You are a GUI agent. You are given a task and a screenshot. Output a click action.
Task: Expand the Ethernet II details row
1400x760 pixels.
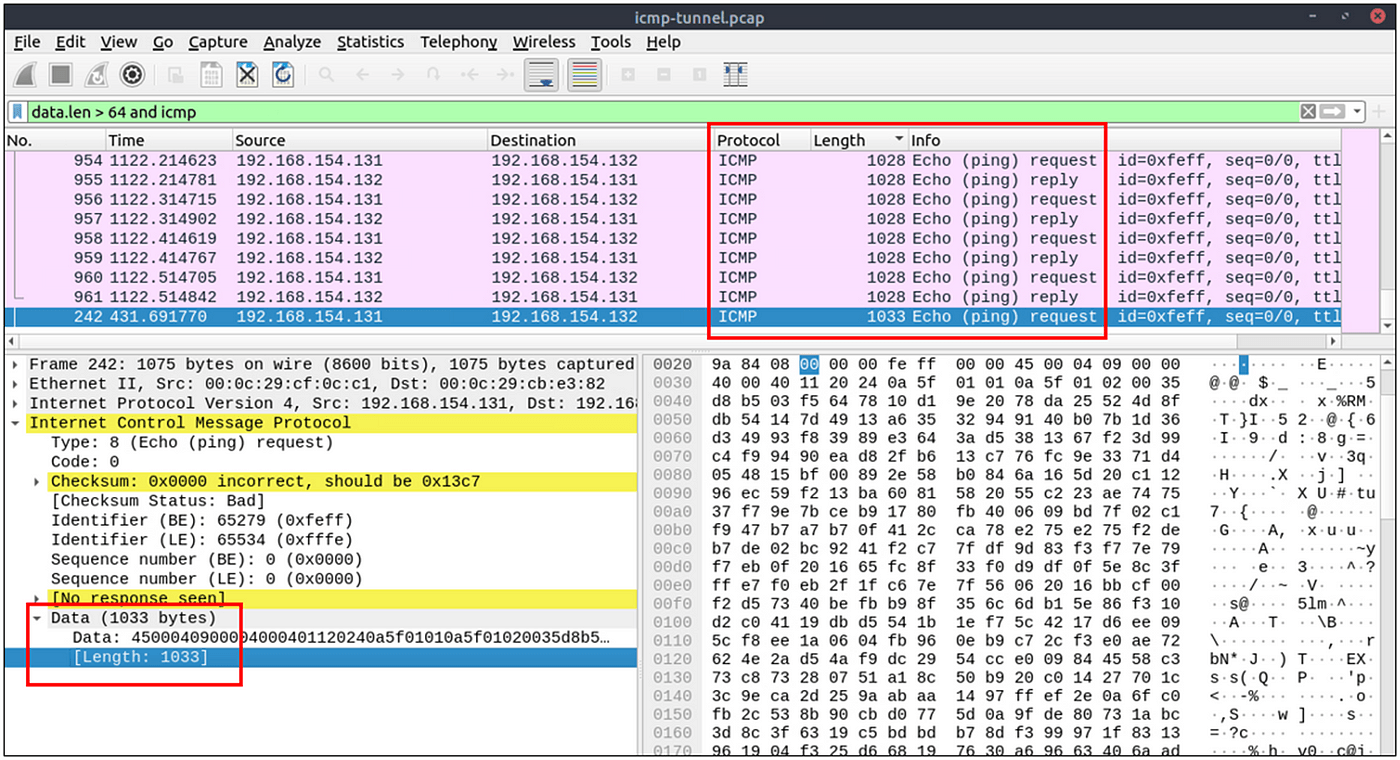click(x=15, y=384)
